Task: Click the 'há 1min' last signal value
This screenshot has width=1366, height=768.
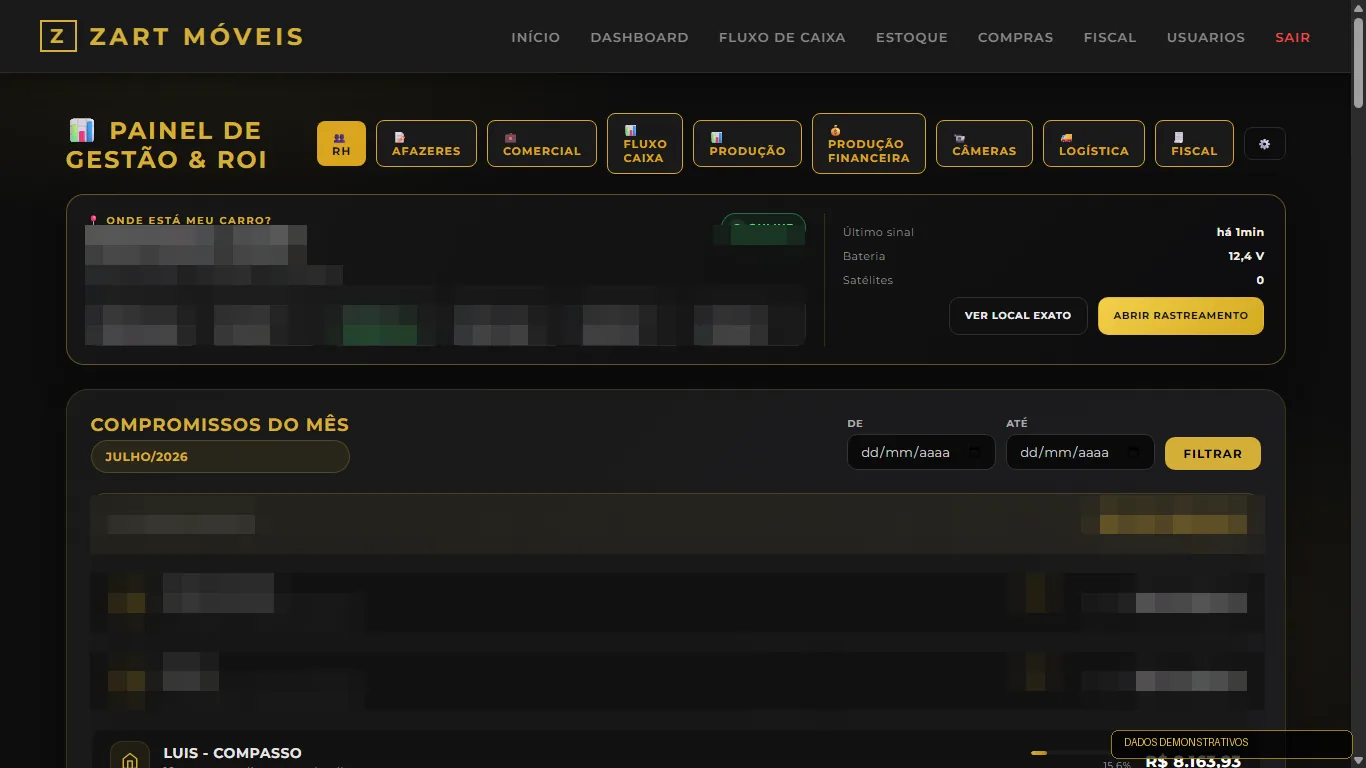Action: (x=1240, y=232)
